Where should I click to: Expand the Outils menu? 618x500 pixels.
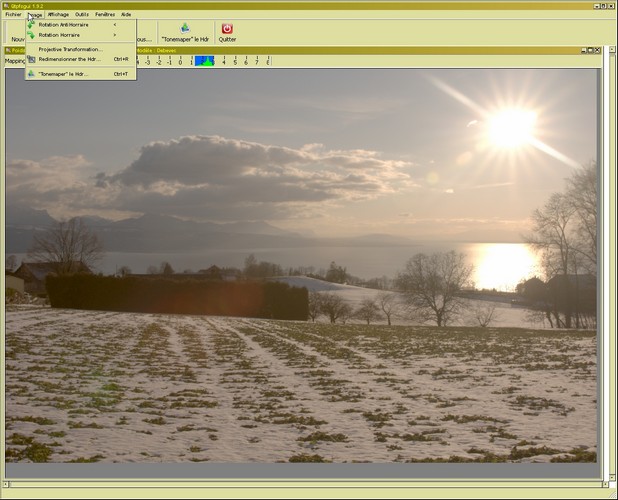82,15
